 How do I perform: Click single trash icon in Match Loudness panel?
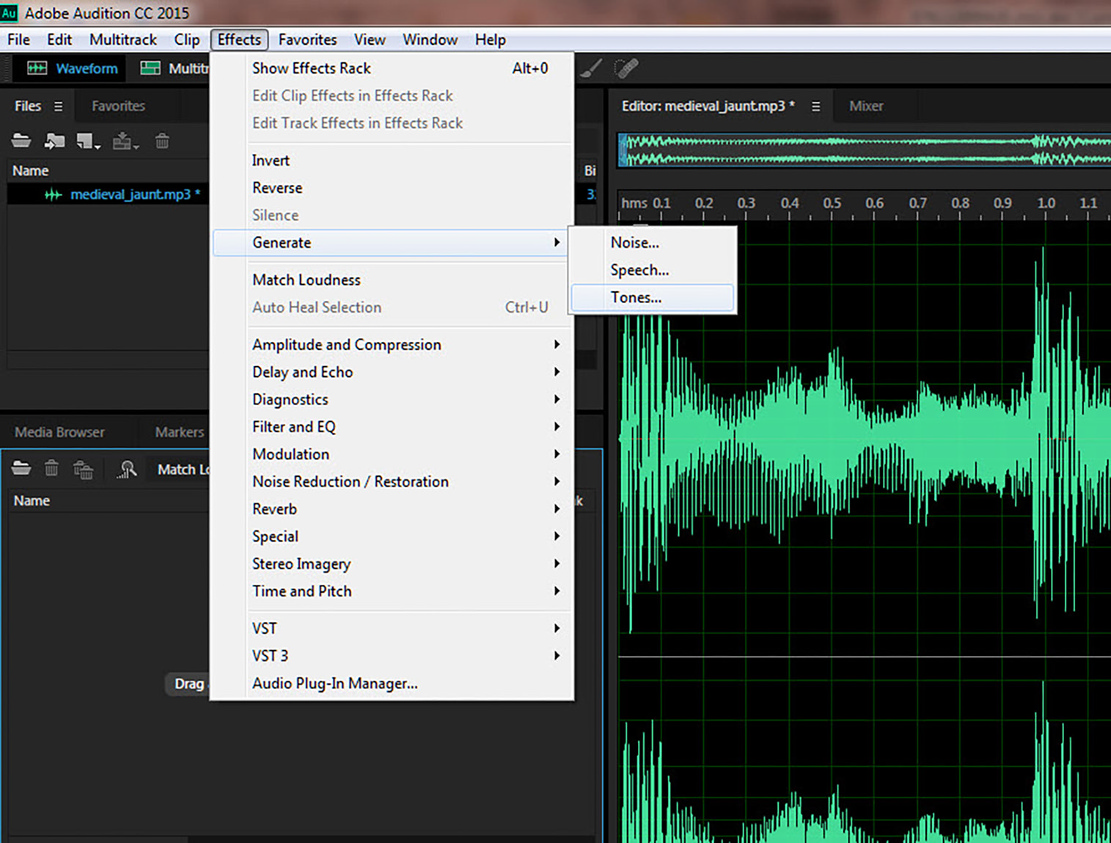tap(51, 468)
